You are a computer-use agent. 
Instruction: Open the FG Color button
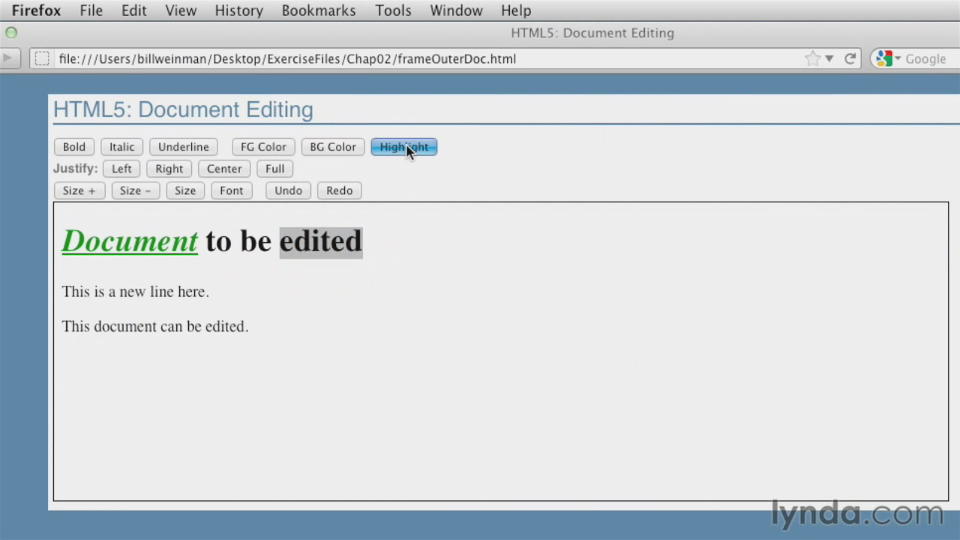pos(263,147)
